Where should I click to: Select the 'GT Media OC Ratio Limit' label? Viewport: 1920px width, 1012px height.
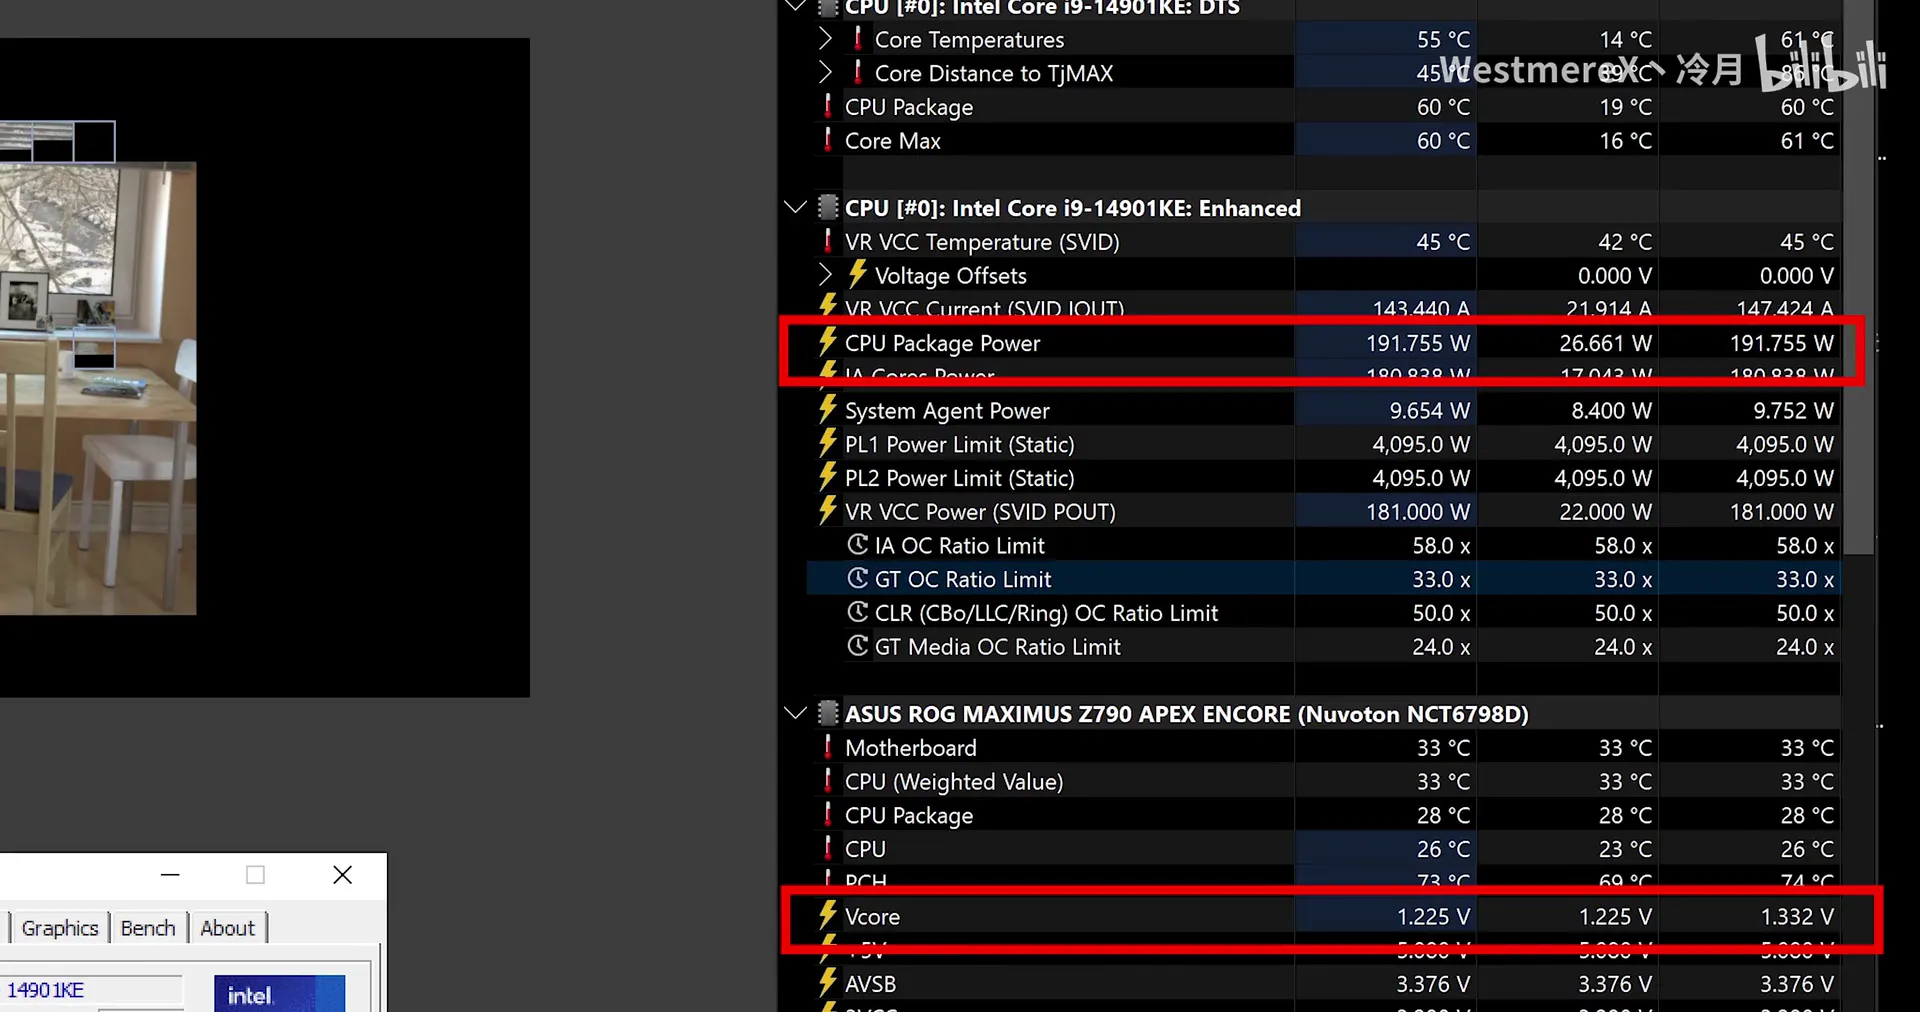point(998,647)
